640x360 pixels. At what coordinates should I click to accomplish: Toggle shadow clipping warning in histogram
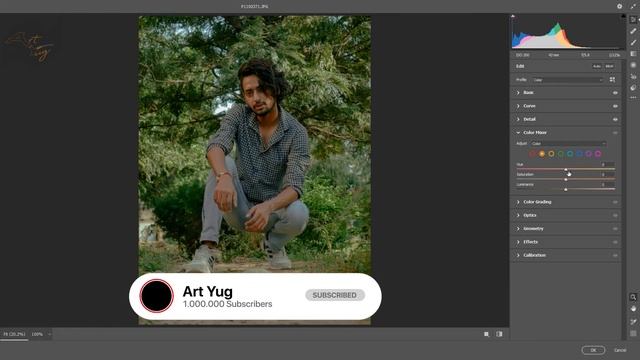click(513, 16)
